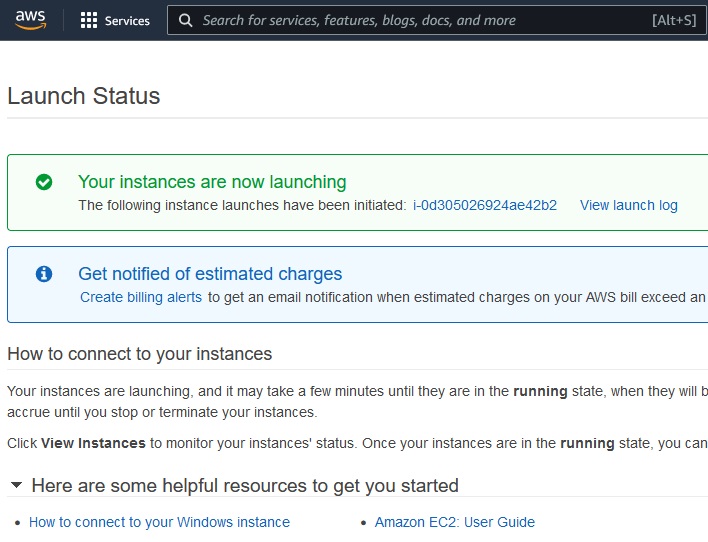Click the Alt+S shortcut hint
Image resolution: width=708 pixels, height=542 pixels.
(x=672, y=20)
